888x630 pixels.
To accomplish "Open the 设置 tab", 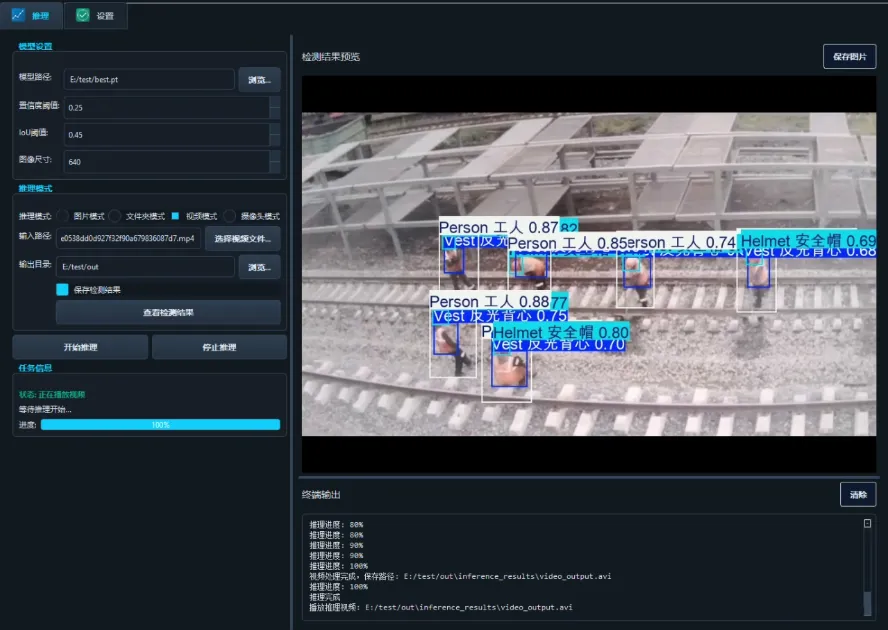I will tap(95, 15).
